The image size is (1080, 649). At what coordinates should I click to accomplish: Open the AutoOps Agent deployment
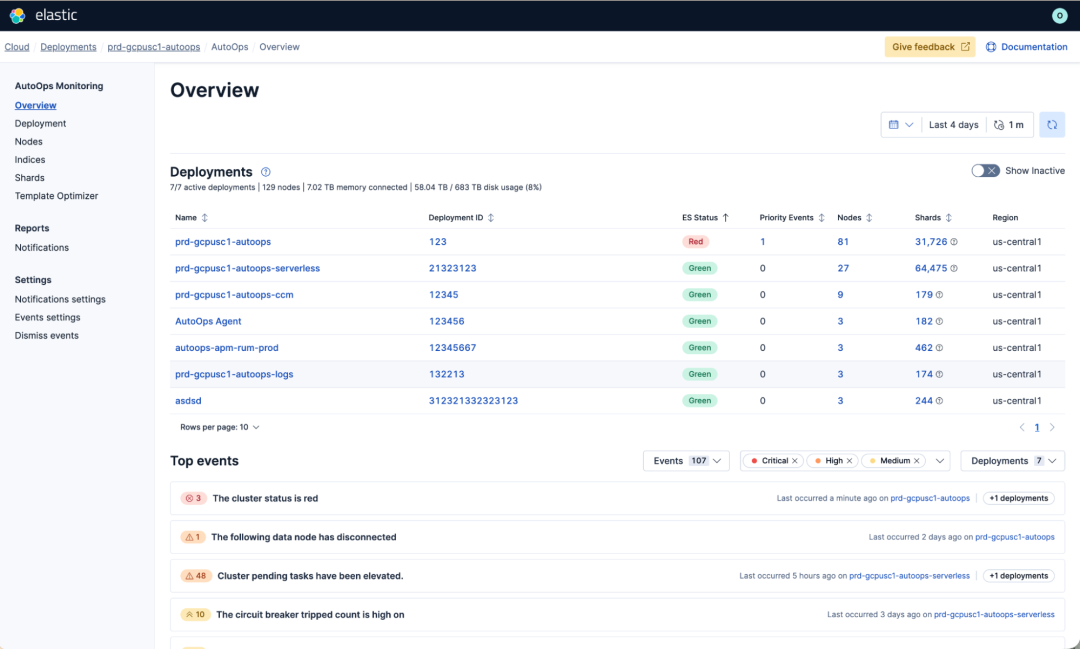[208, 321]
